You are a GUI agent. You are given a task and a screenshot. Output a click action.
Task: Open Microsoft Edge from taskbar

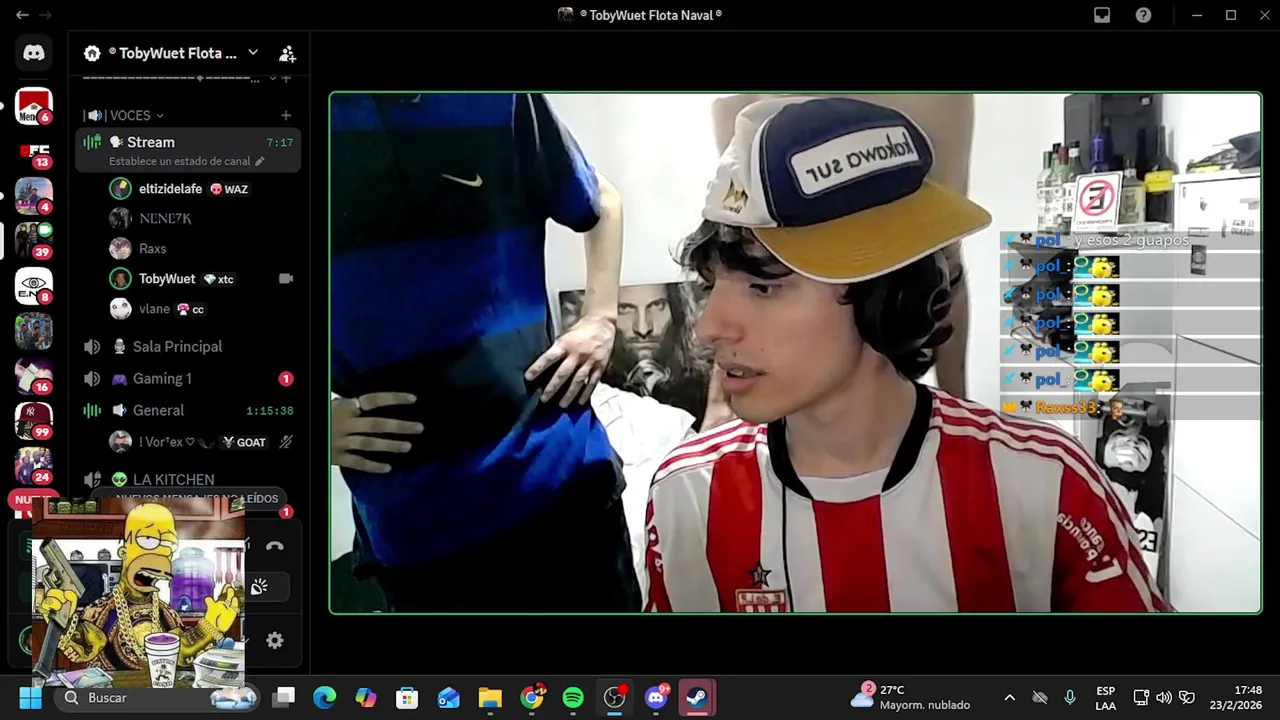pyautogui.click(x=325, y=698)
